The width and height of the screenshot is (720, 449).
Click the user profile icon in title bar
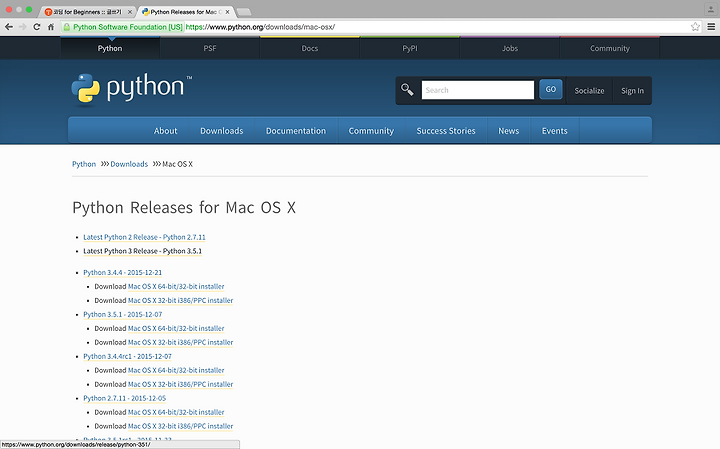(x=711, y=9)
